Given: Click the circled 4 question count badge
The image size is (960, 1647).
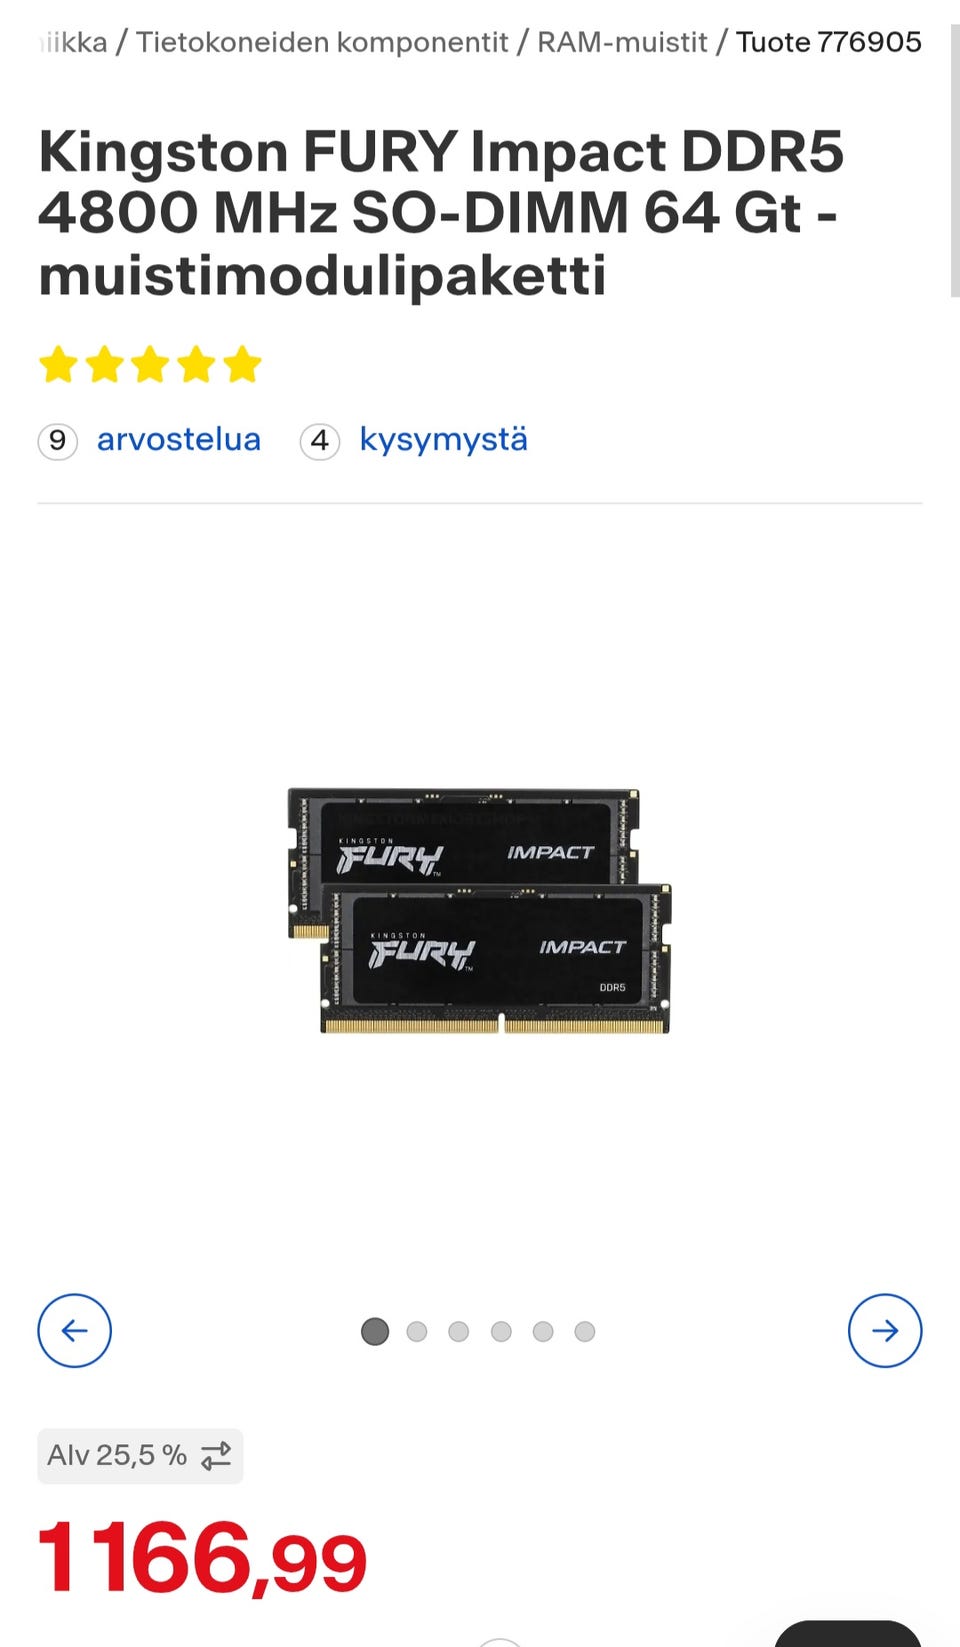Looking at the screenshot, I should point(320,441).
